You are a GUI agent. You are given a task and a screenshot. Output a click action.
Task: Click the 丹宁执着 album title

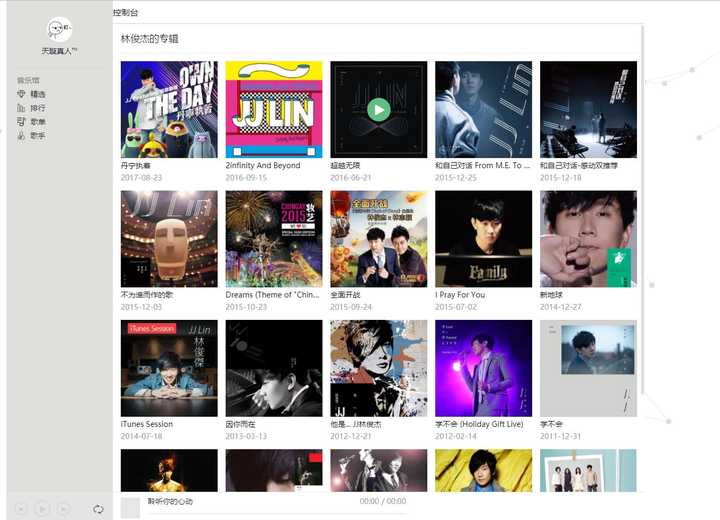click(x=135, y=165)
